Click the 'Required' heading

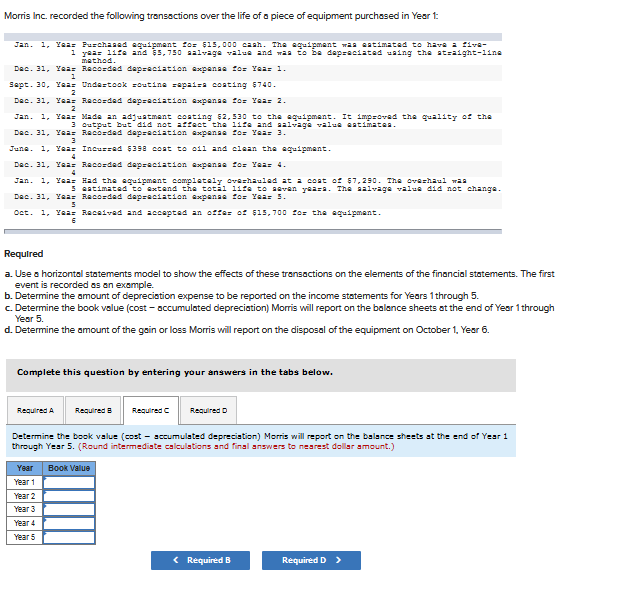point(24,254)
